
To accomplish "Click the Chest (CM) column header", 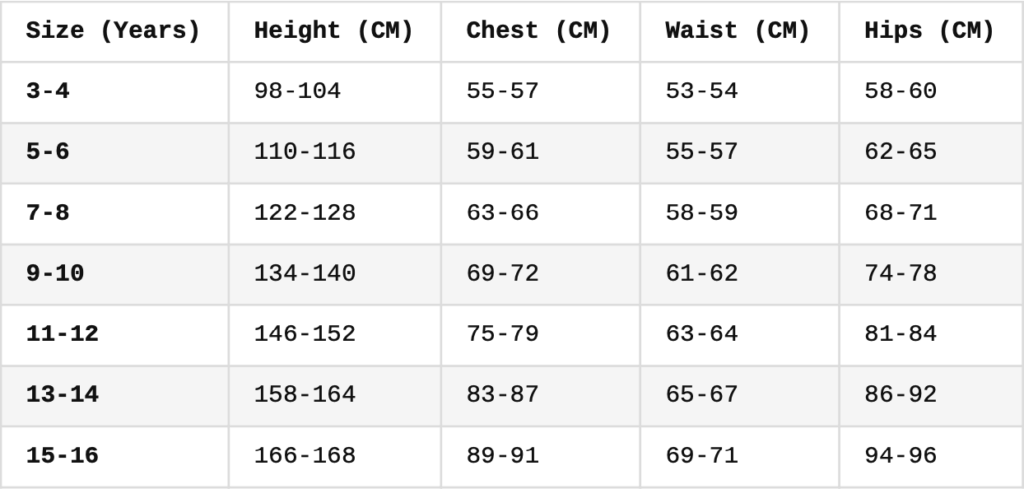I will [x=539, y=31].
